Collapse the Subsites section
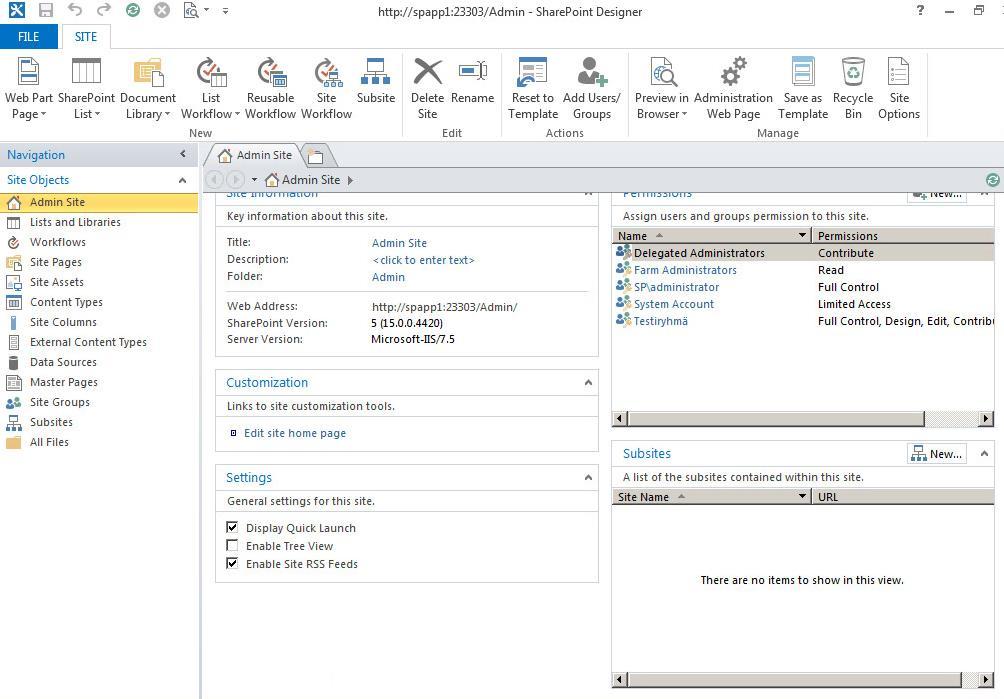The width and height of the screenshot is (1004, 699). point(984,454)
